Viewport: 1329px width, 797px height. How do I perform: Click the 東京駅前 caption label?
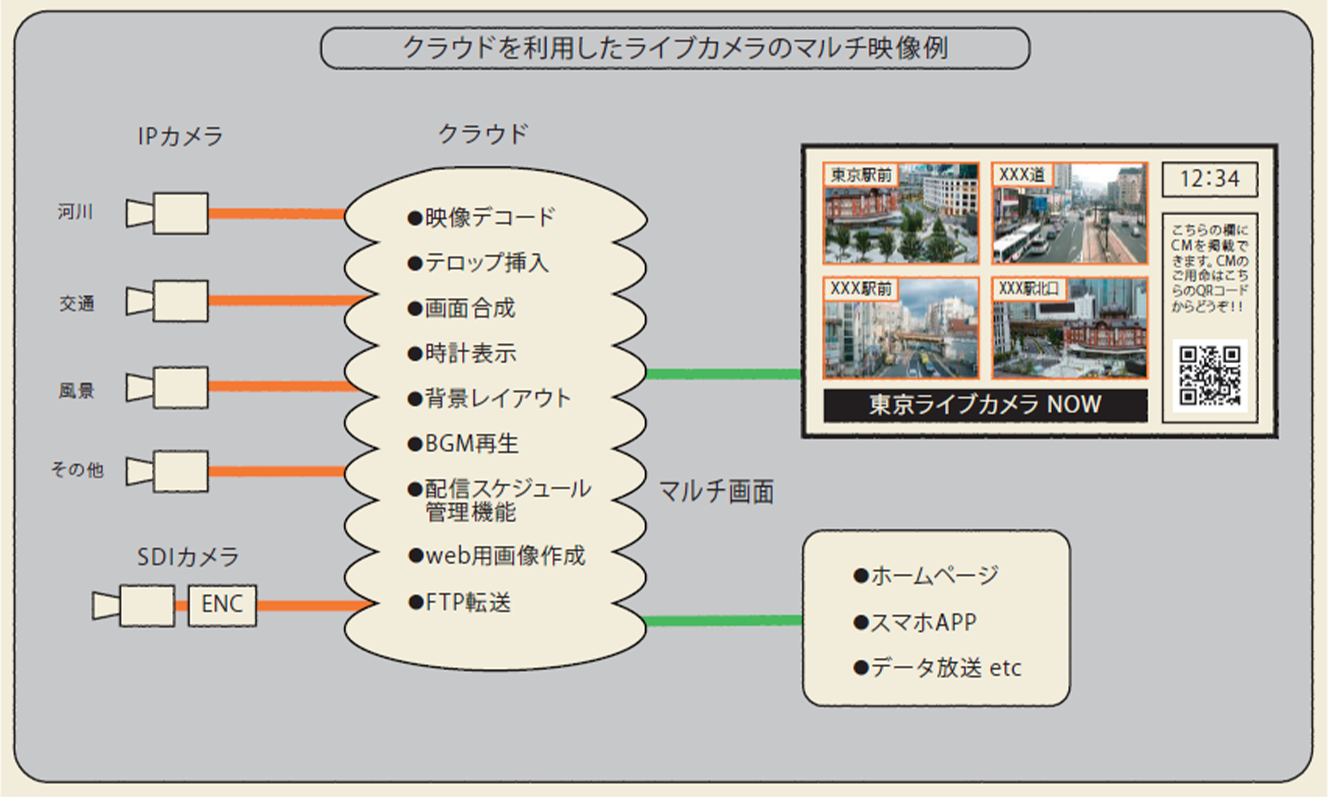[862, 175]
